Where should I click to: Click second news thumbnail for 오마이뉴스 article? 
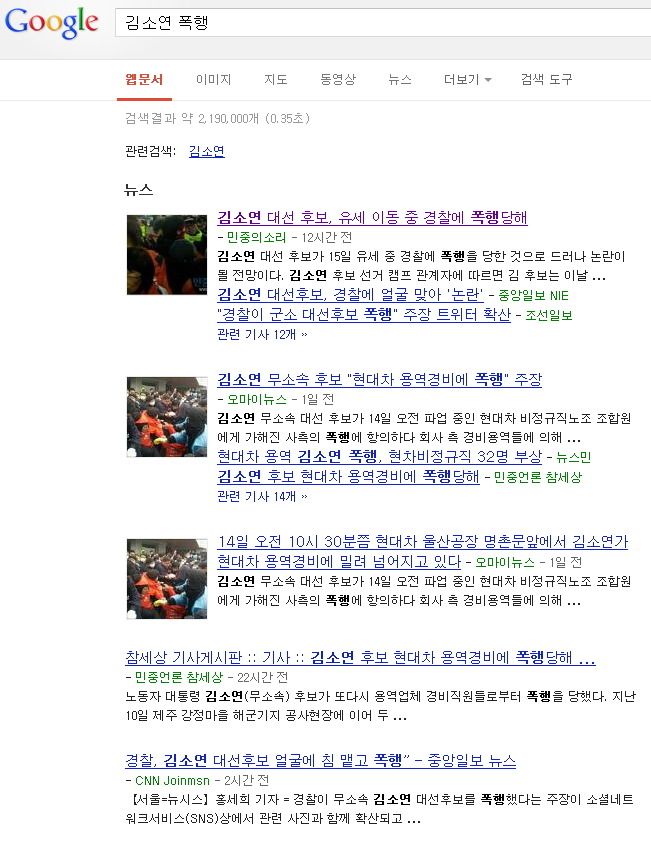(x=167, y=417)
